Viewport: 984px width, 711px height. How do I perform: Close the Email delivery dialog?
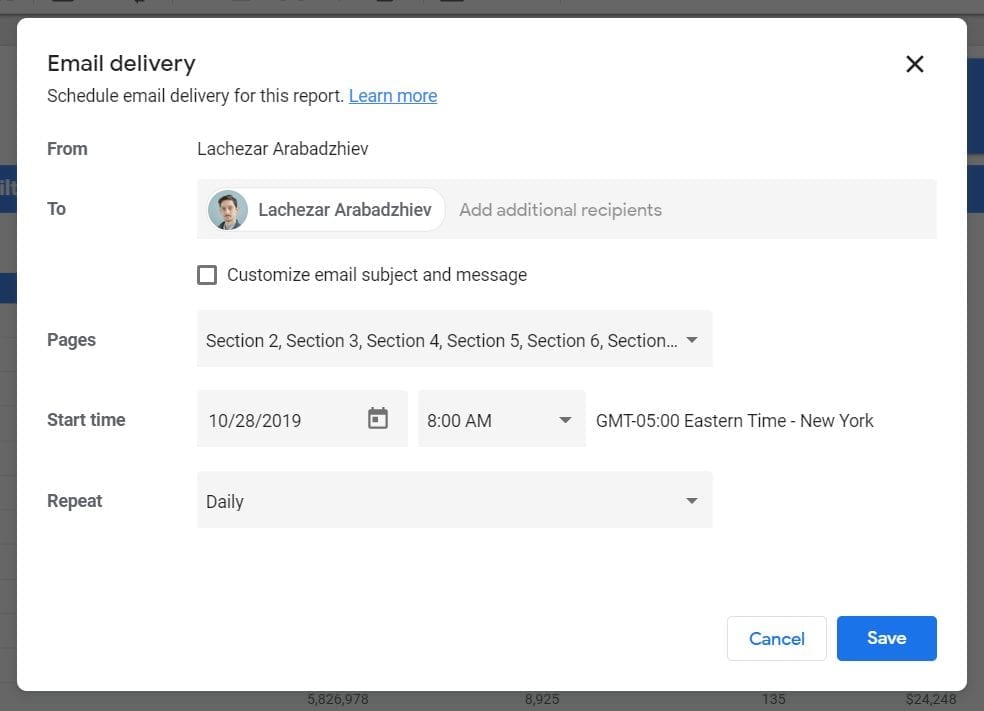pos(914,63)
